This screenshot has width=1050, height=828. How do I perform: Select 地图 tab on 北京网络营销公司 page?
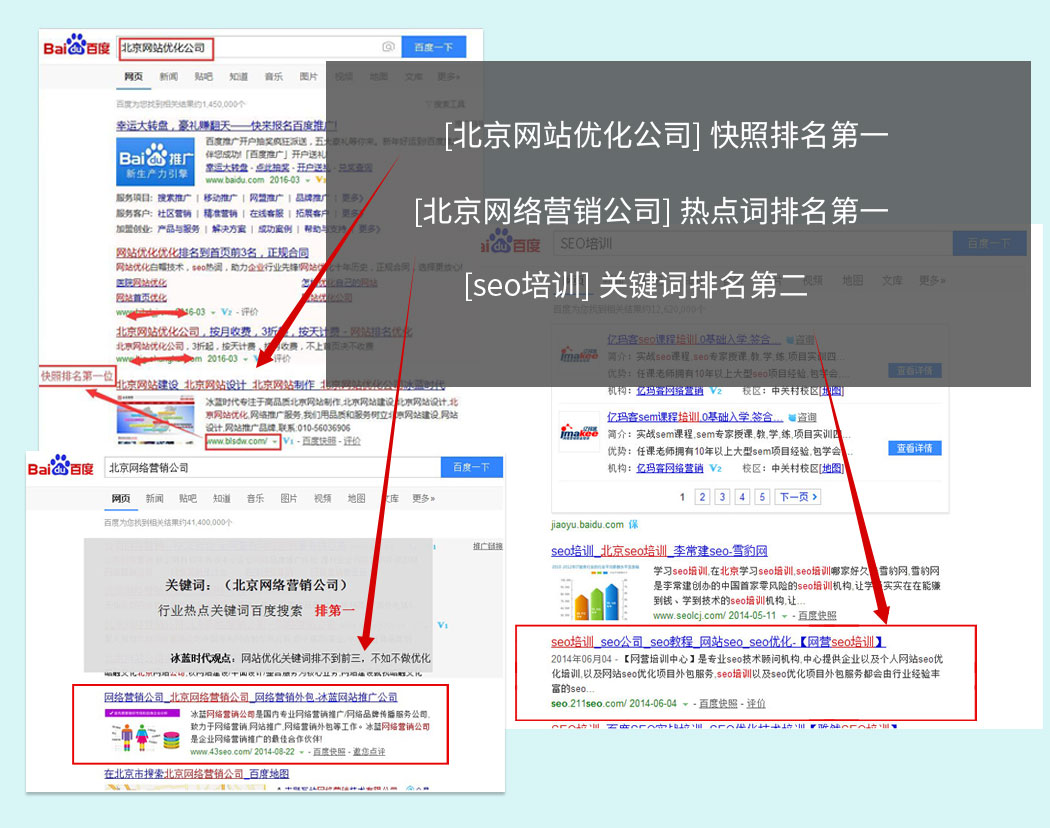point(357,498)
